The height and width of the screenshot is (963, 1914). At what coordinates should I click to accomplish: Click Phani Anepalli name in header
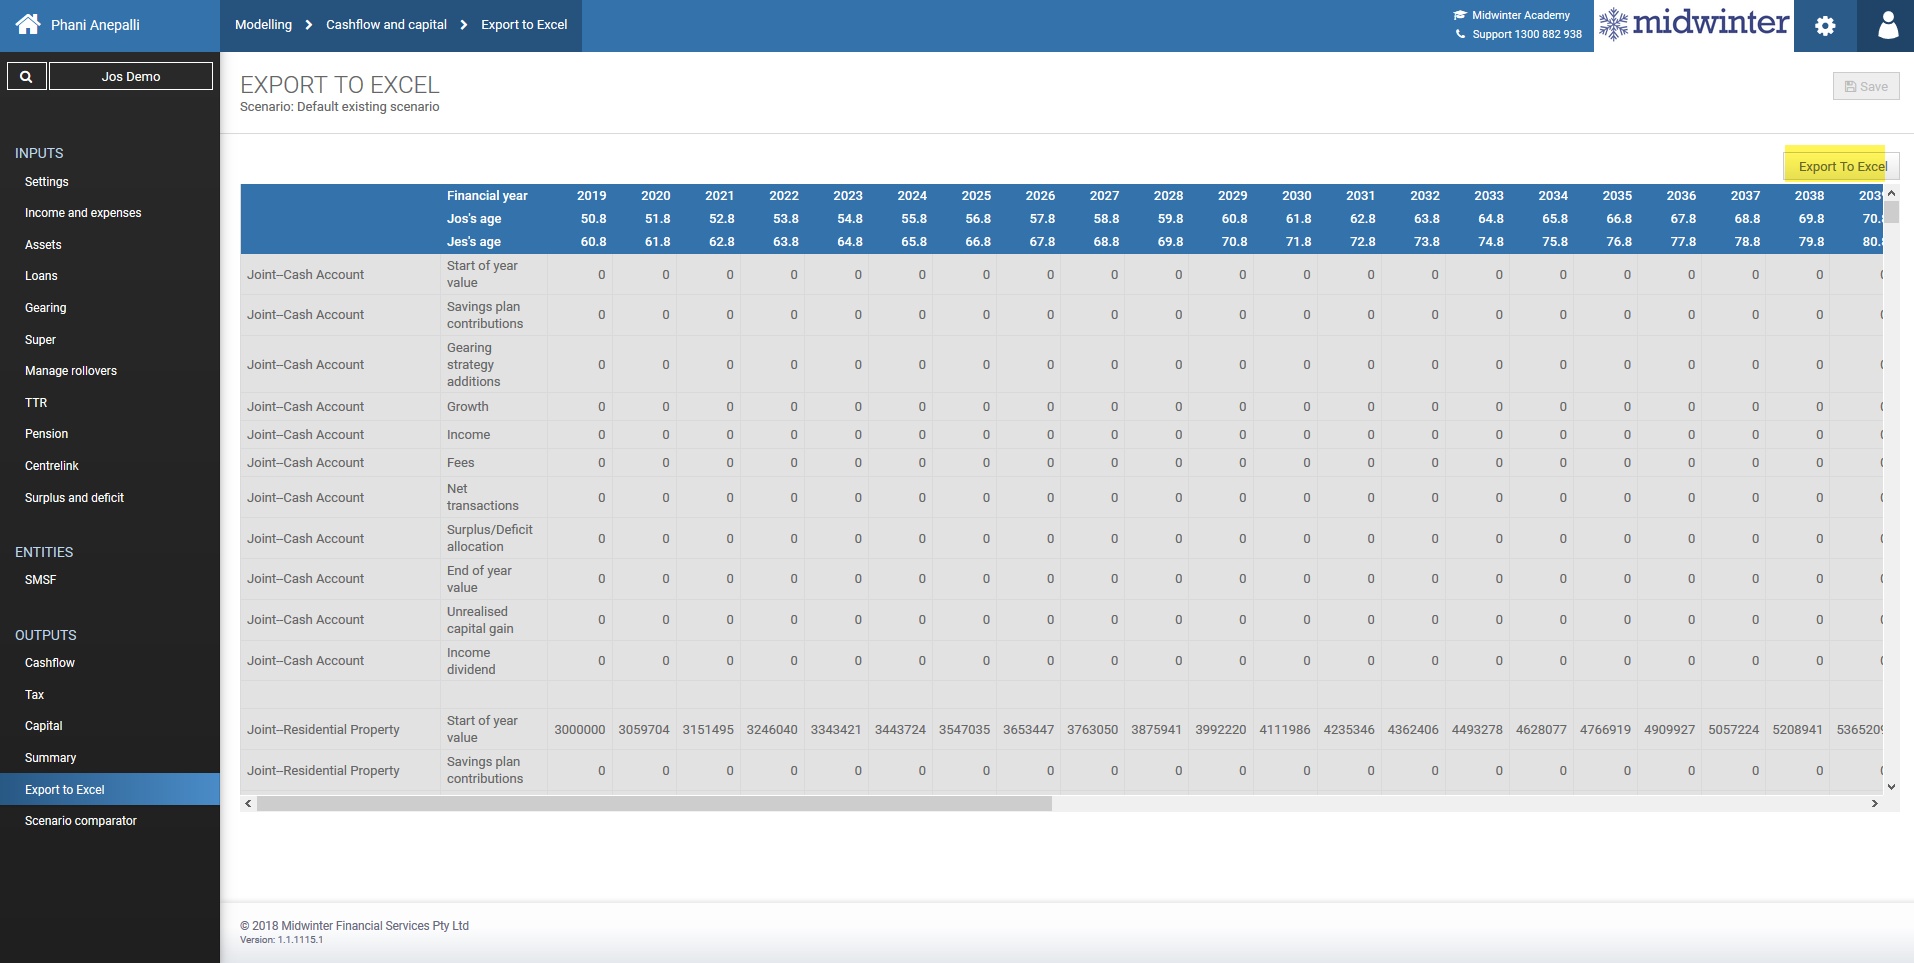point(95,25)
